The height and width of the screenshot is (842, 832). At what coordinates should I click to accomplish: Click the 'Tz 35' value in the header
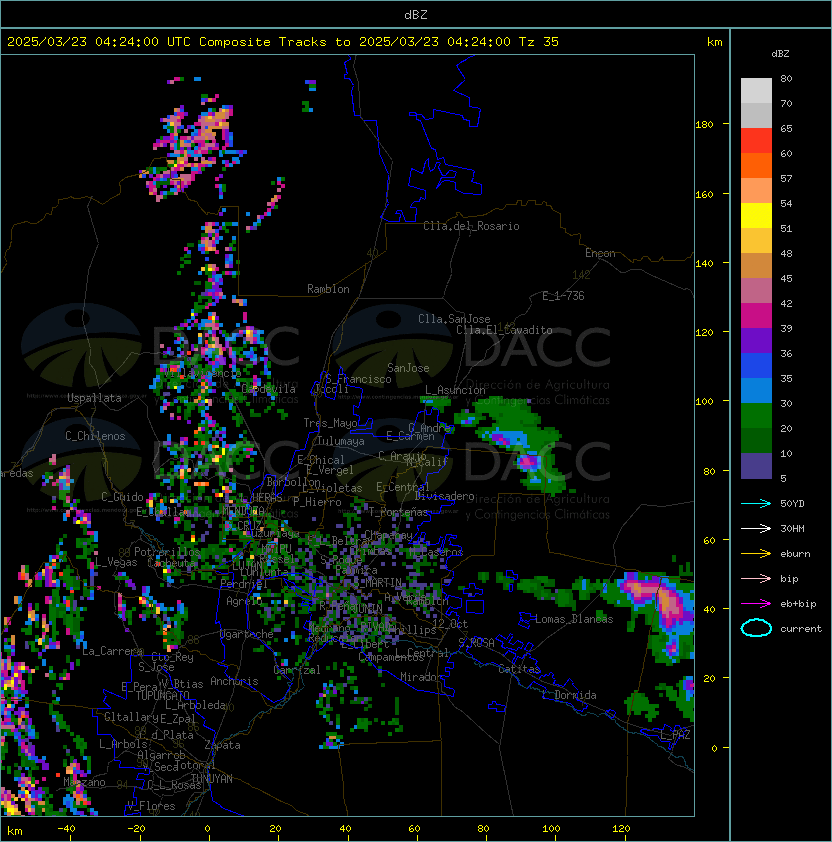[x=539, y=42]
